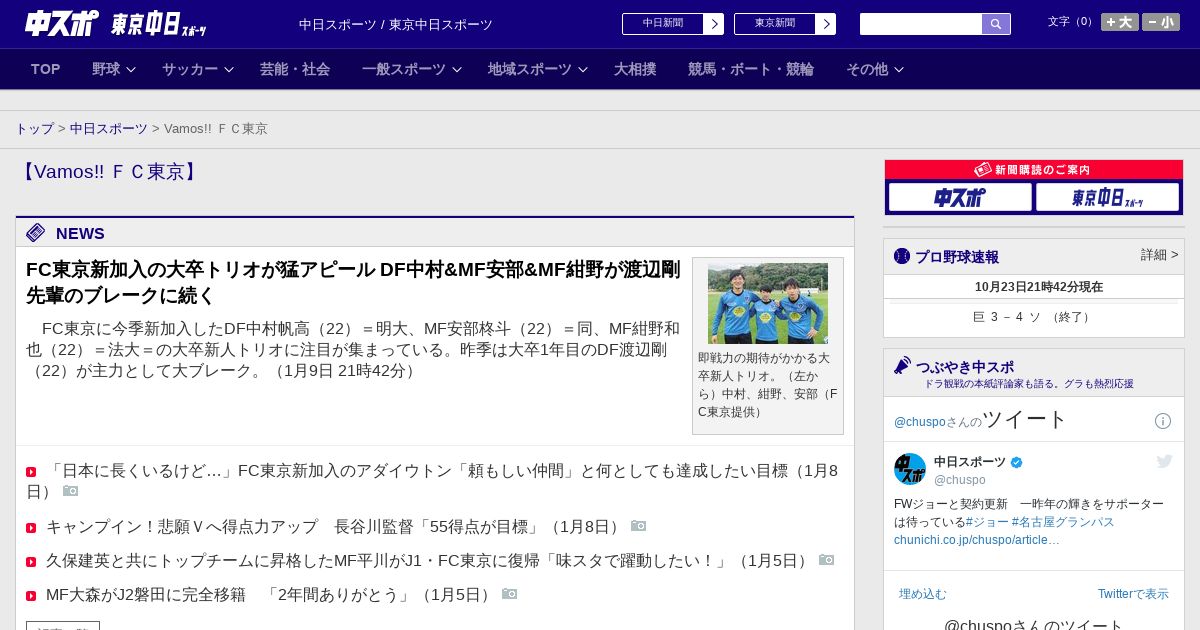
Task: Expand the その他 menu chevron
Action: coord(899,69)
